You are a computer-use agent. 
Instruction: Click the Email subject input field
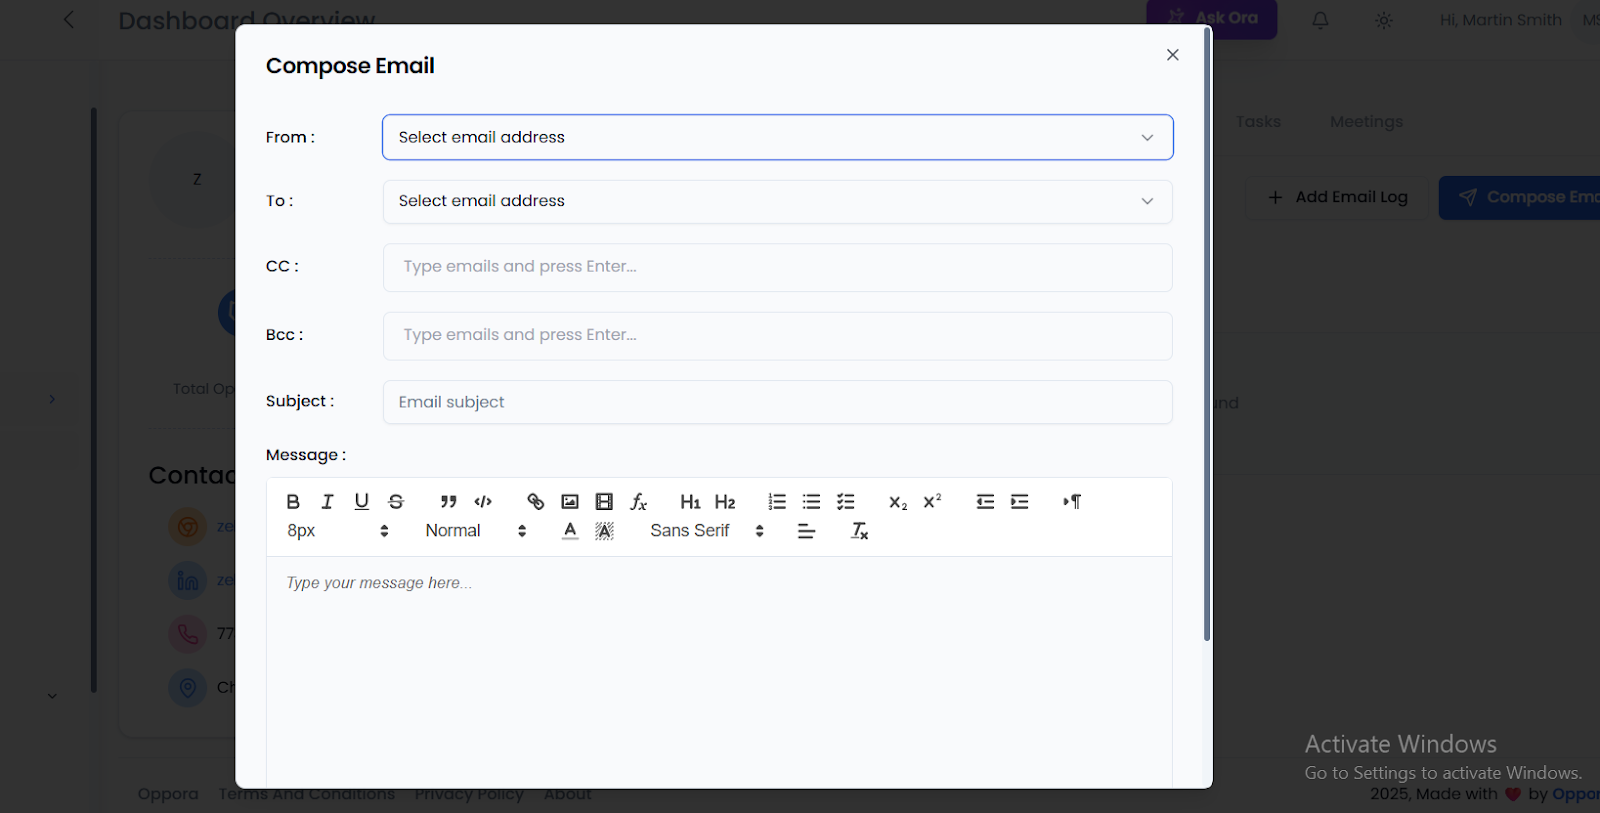(x=777, y=402)
